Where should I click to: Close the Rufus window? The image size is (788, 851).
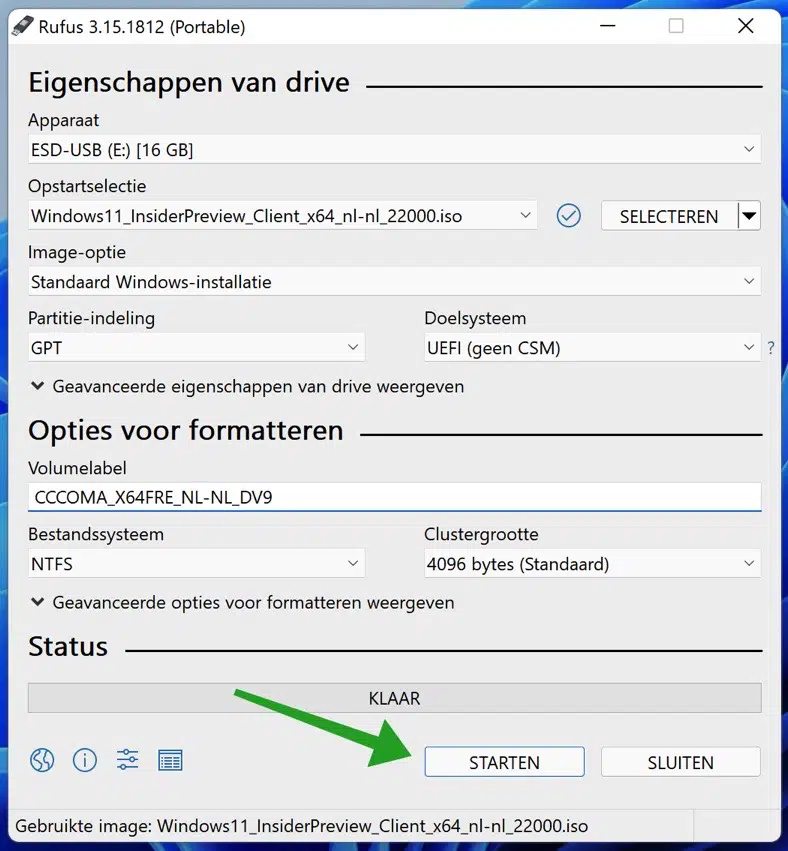point(746,26)
